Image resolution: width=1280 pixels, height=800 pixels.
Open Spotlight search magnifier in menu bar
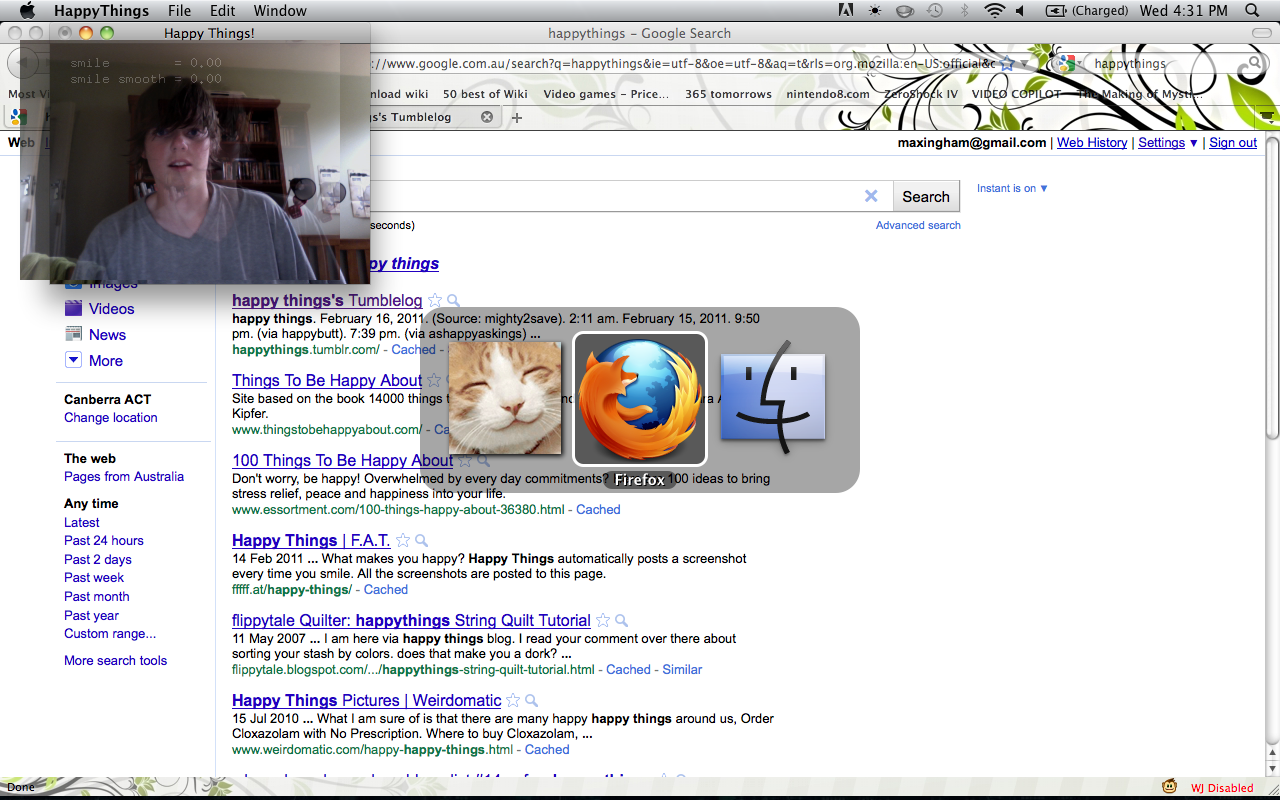coord(1252,11)
